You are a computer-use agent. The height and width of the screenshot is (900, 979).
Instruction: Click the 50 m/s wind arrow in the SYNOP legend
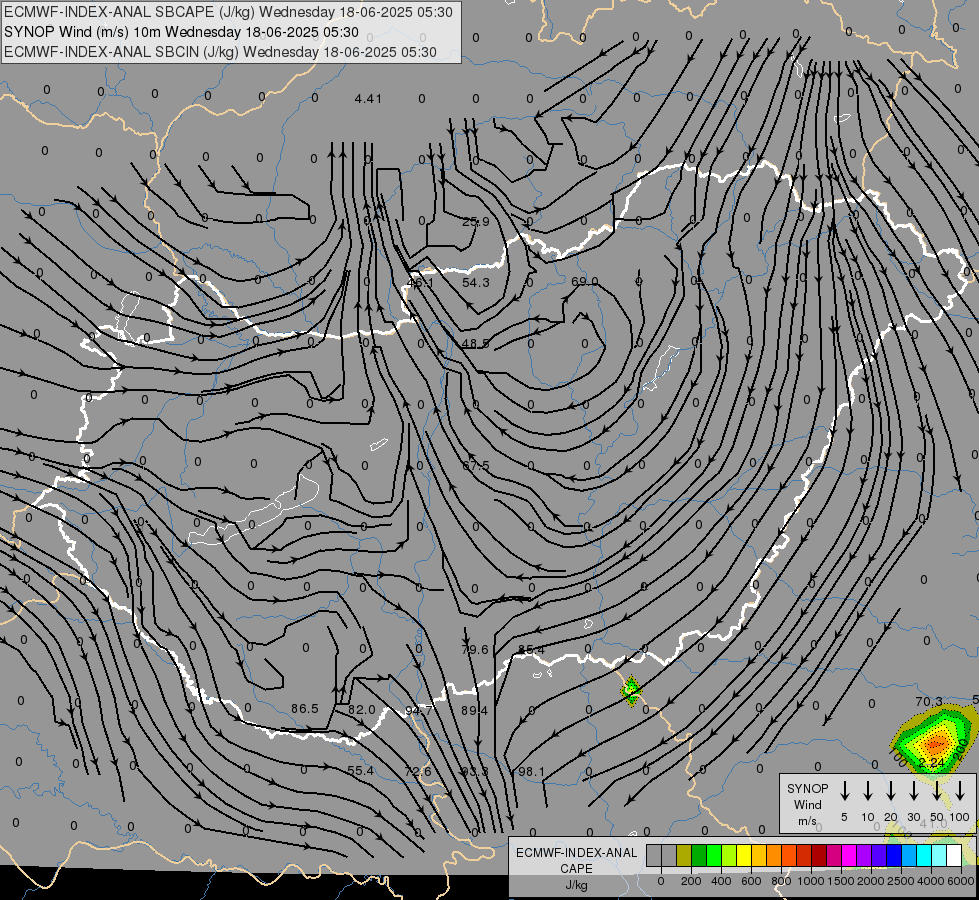937,790
